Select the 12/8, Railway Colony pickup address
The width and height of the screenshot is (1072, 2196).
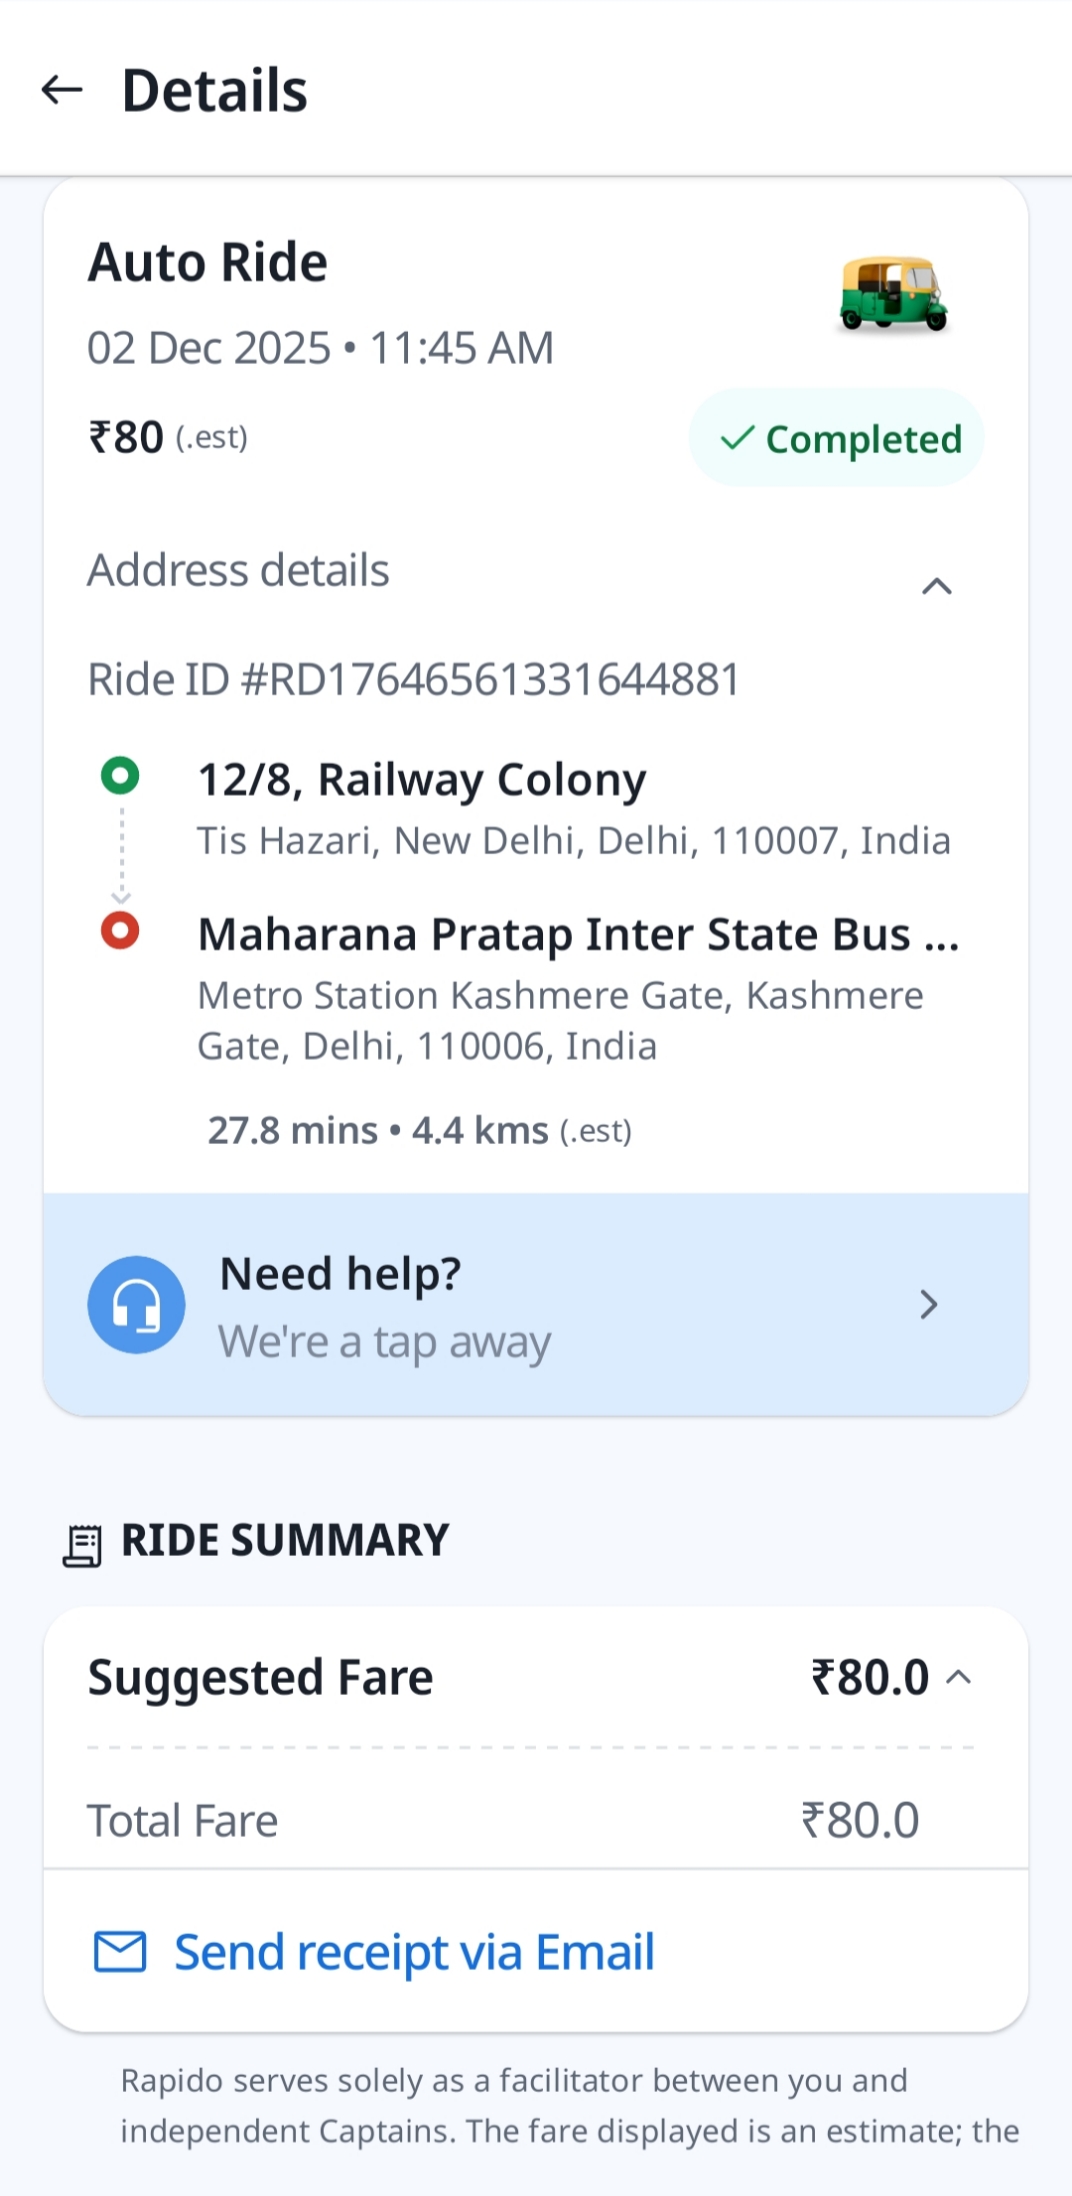click(422, 780)
